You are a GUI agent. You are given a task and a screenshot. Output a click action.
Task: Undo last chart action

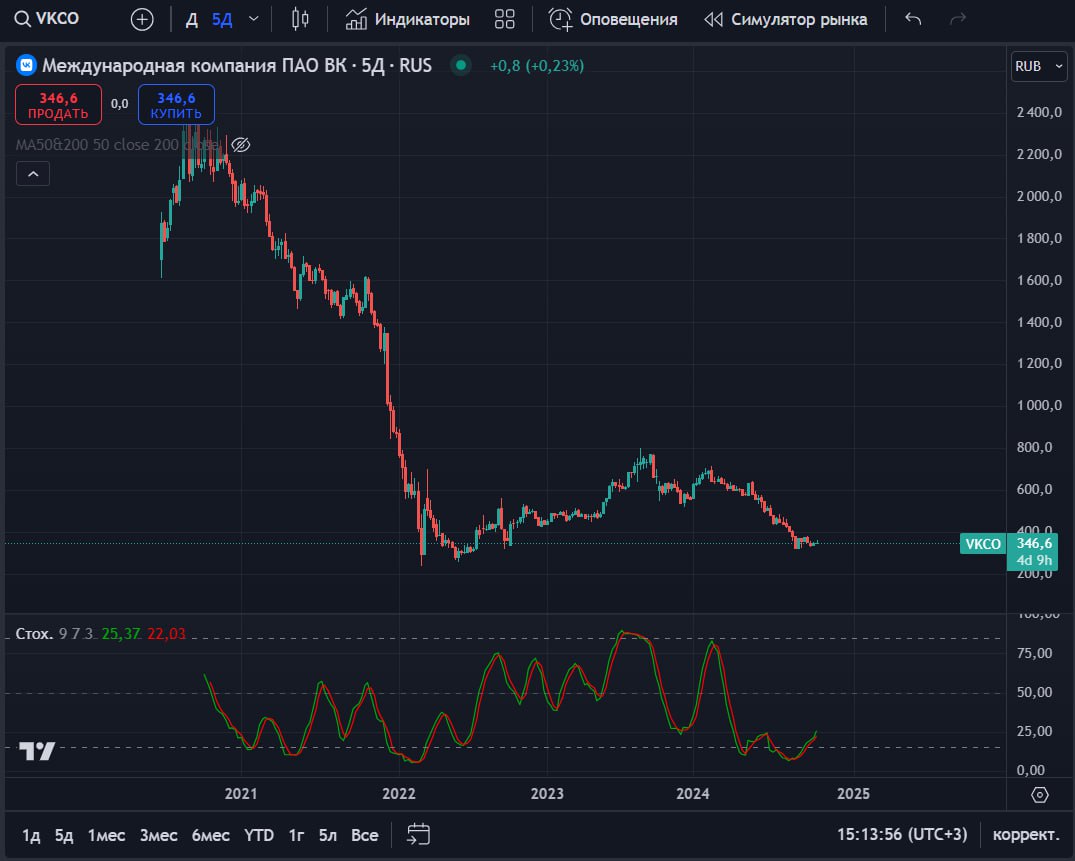[913, 19]
